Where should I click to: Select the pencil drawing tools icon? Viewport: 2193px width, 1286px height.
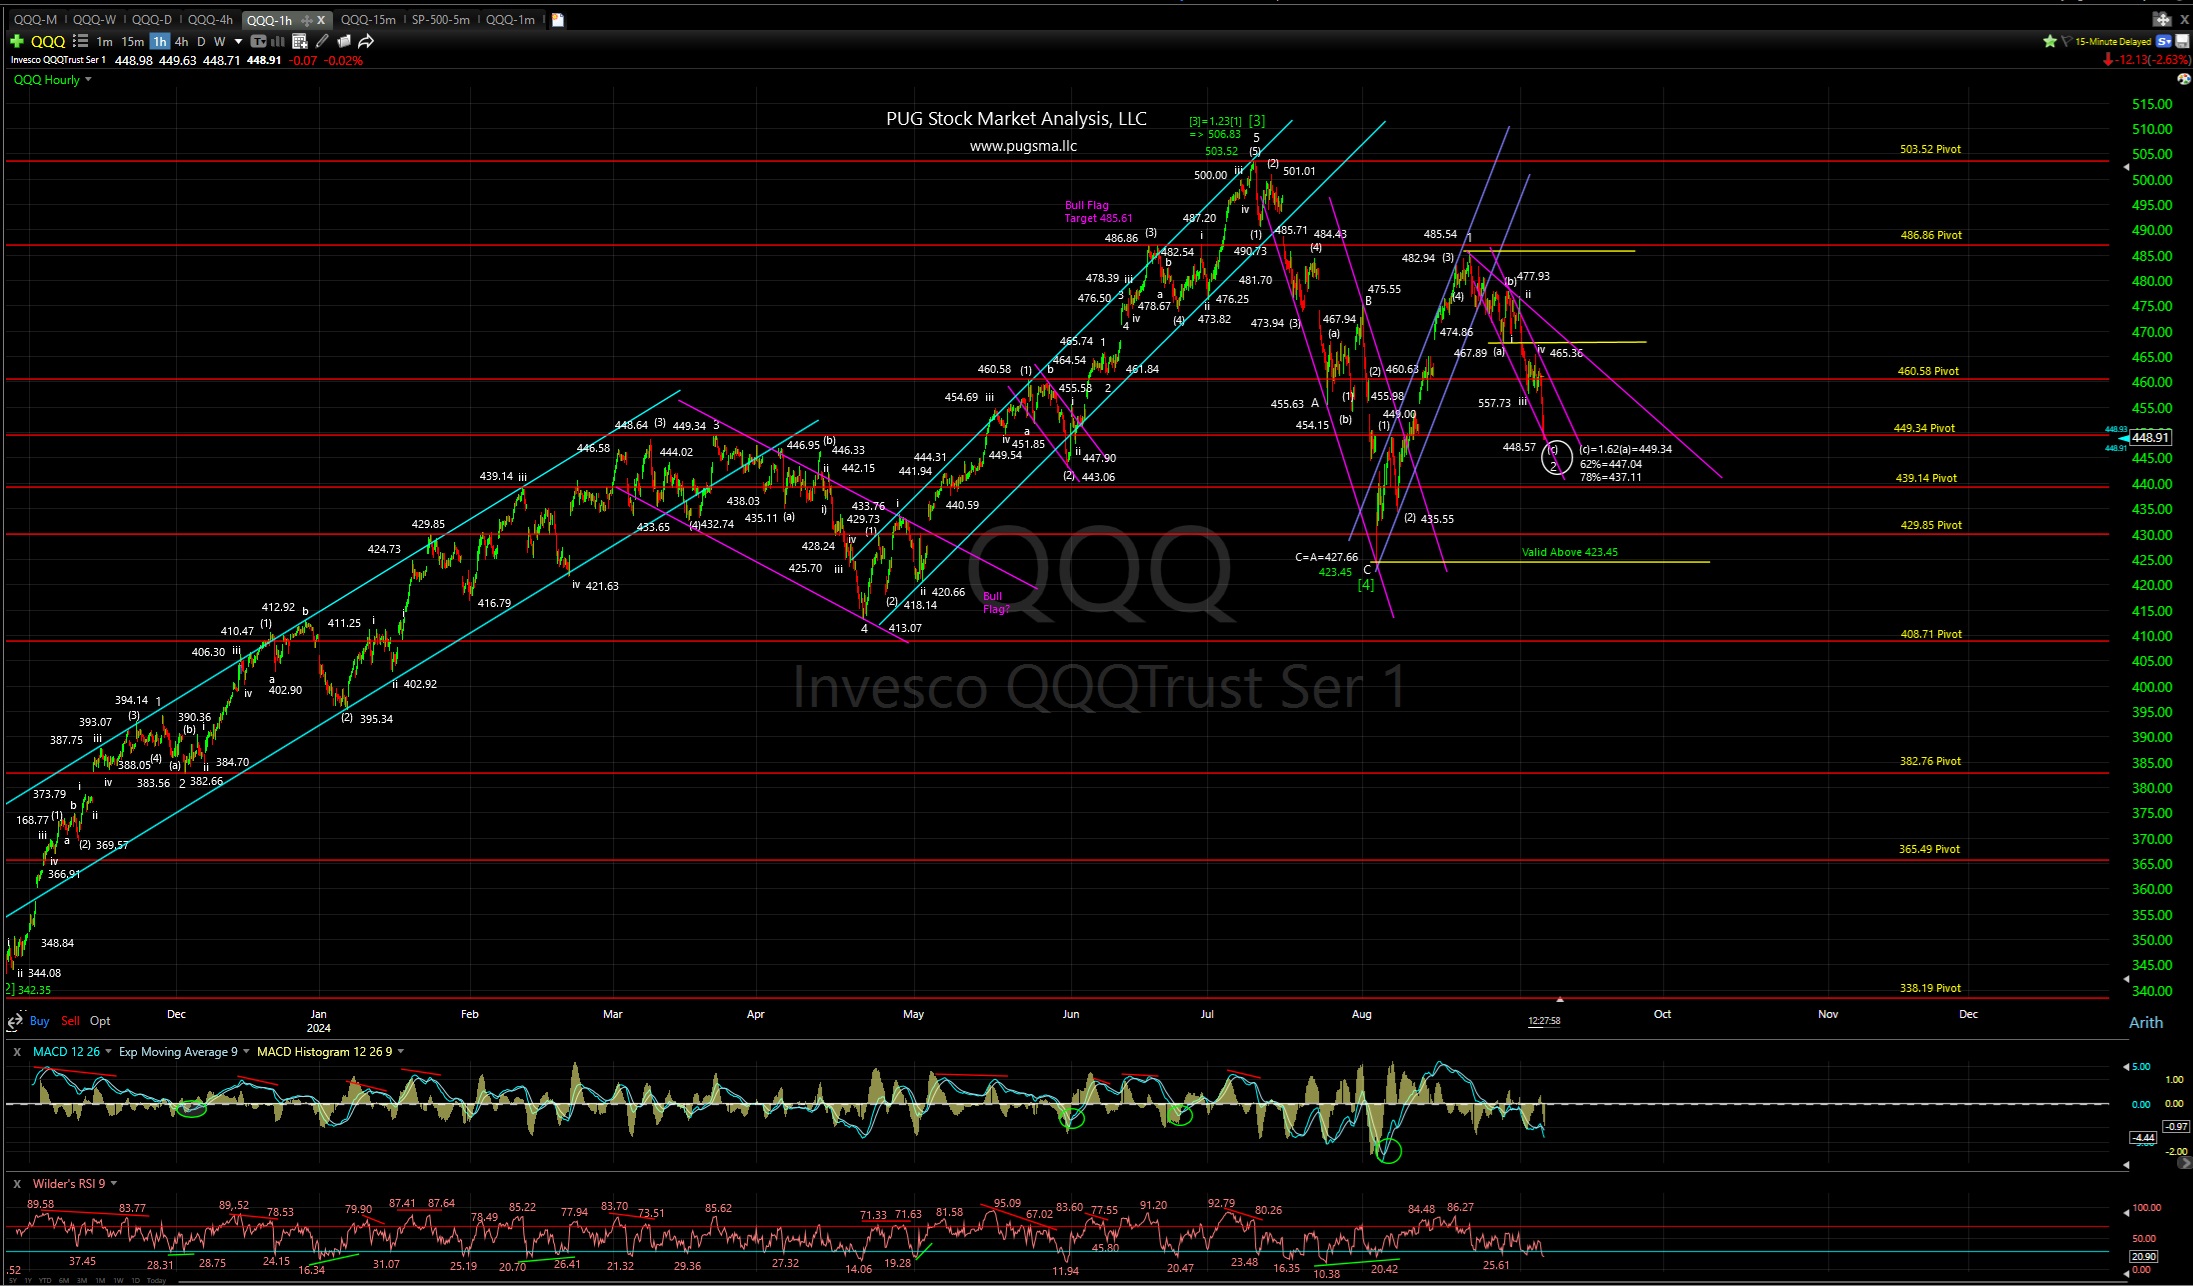pos(322,41)
